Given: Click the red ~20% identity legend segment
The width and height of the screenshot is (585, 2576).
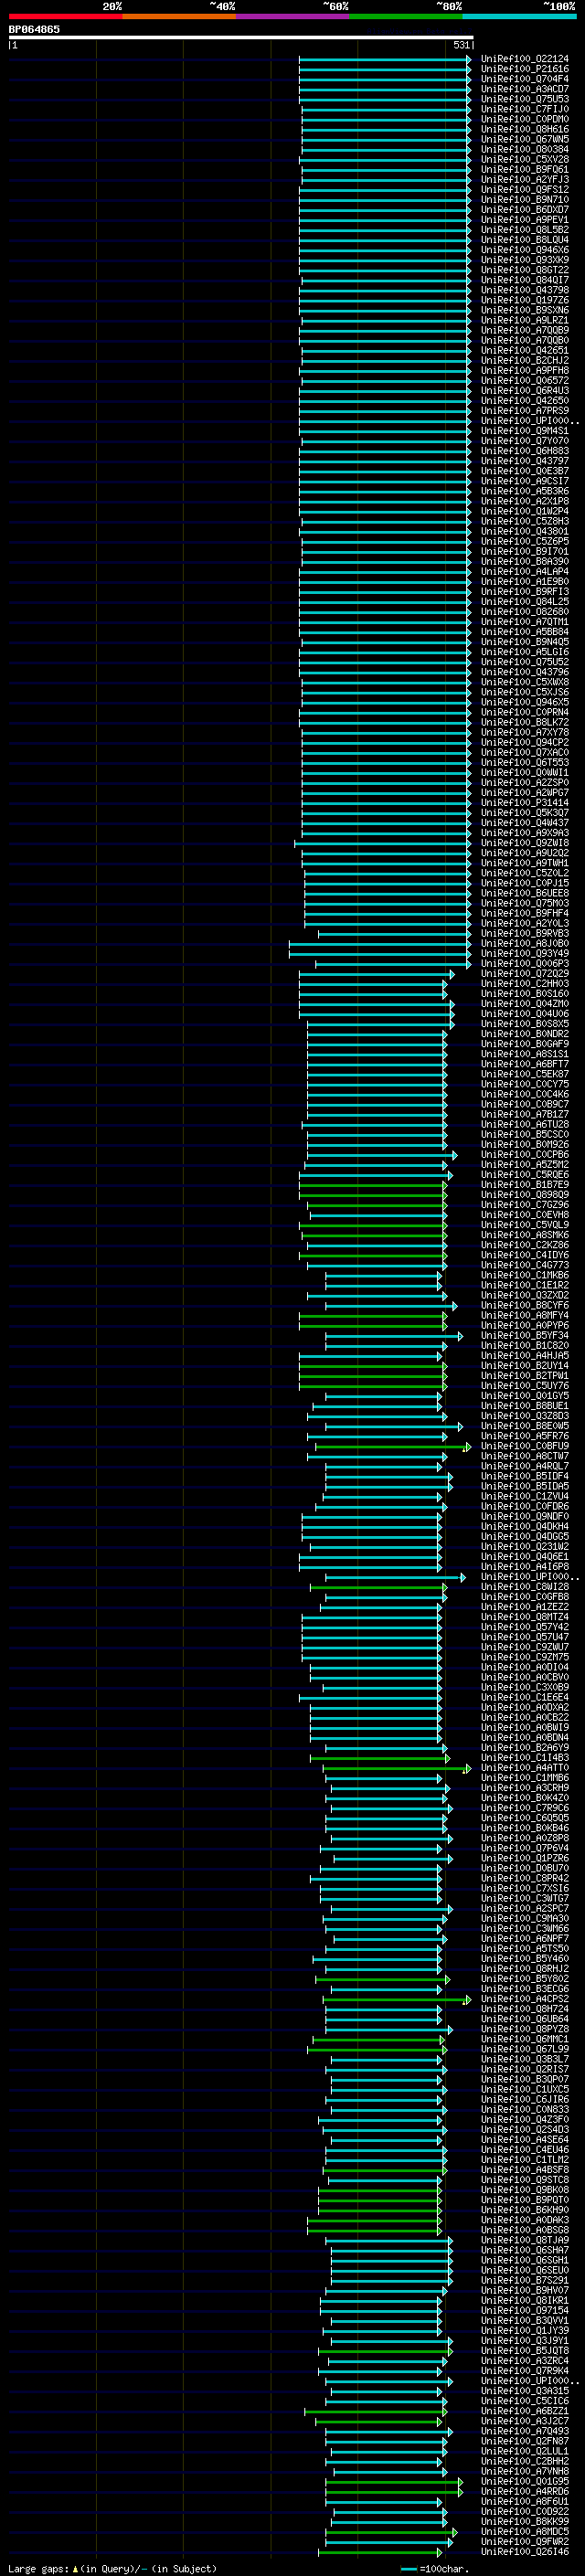Looking at the screenshot, I should (x=66, y=16).
